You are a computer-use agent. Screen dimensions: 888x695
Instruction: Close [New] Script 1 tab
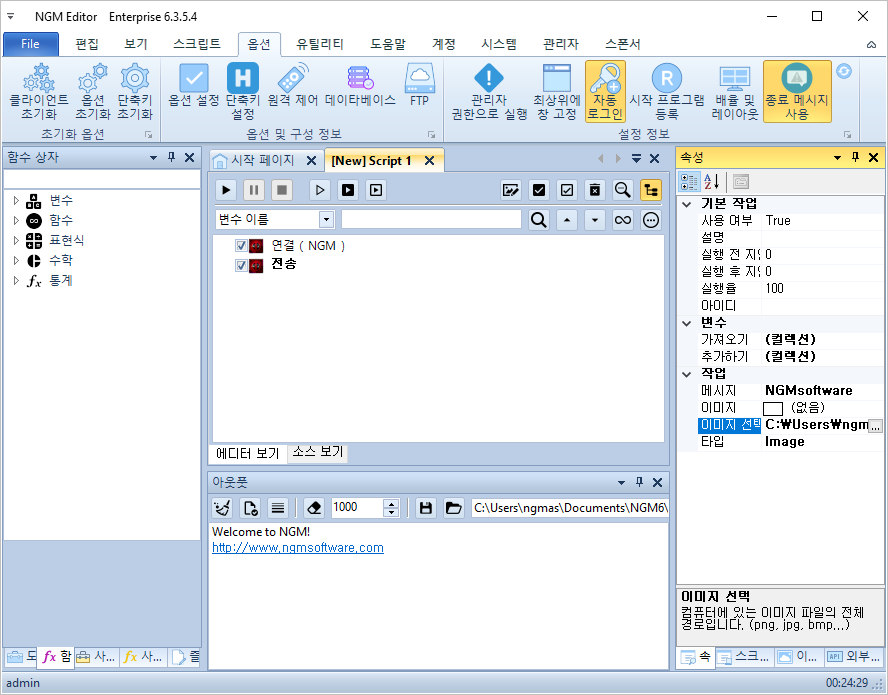tap(430, 161)
